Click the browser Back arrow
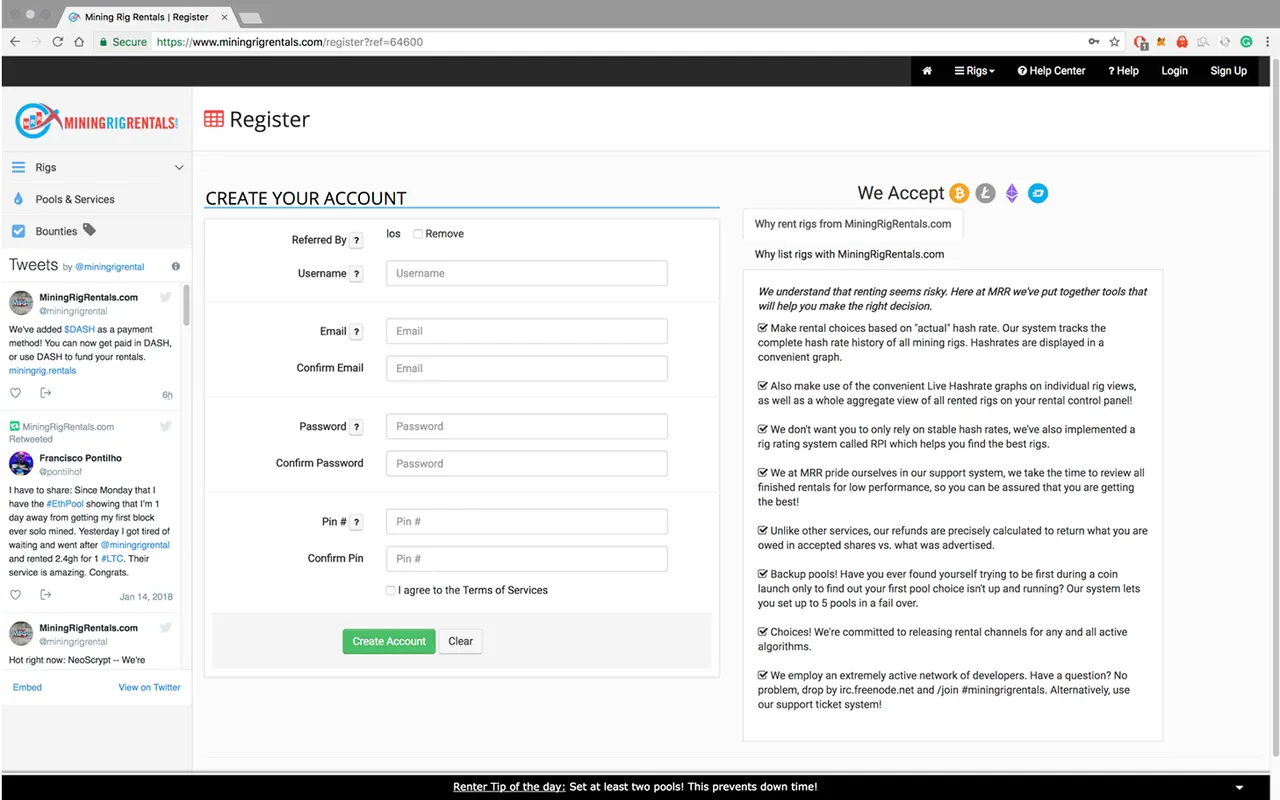The height and width of the screenshot is (800, 1280). coord(14,42)
